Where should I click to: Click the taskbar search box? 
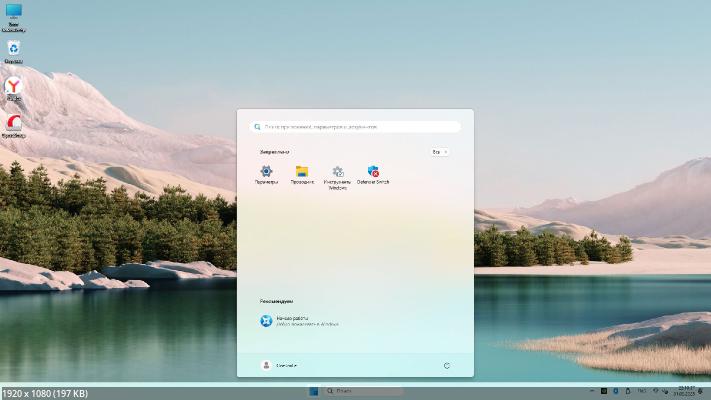click(364, 391)
